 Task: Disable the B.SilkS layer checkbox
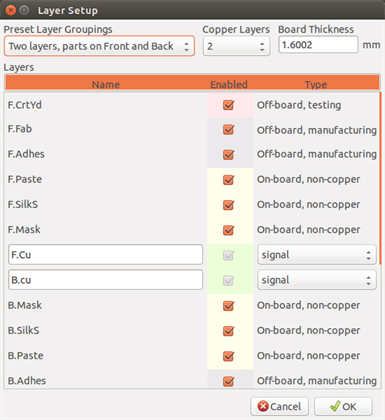click(x=228, y=331)
